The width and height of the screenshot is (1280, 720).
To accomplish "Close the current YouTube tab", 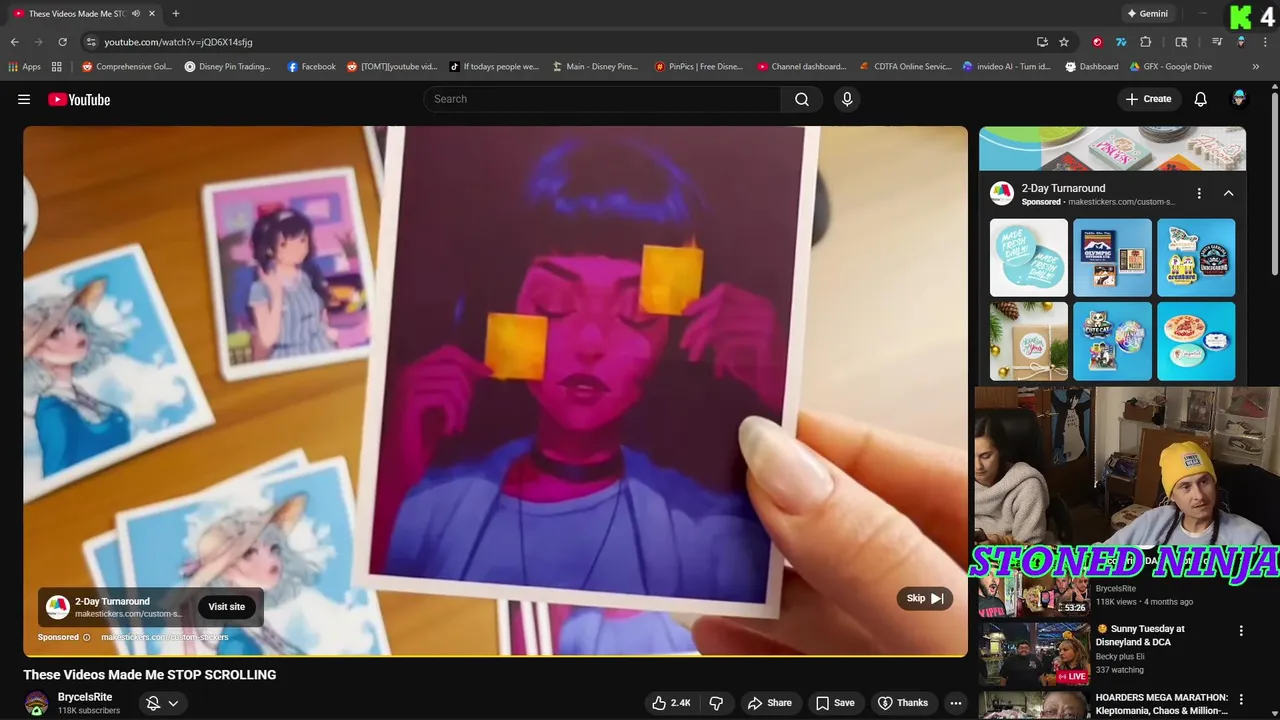I will click(151, 14).
